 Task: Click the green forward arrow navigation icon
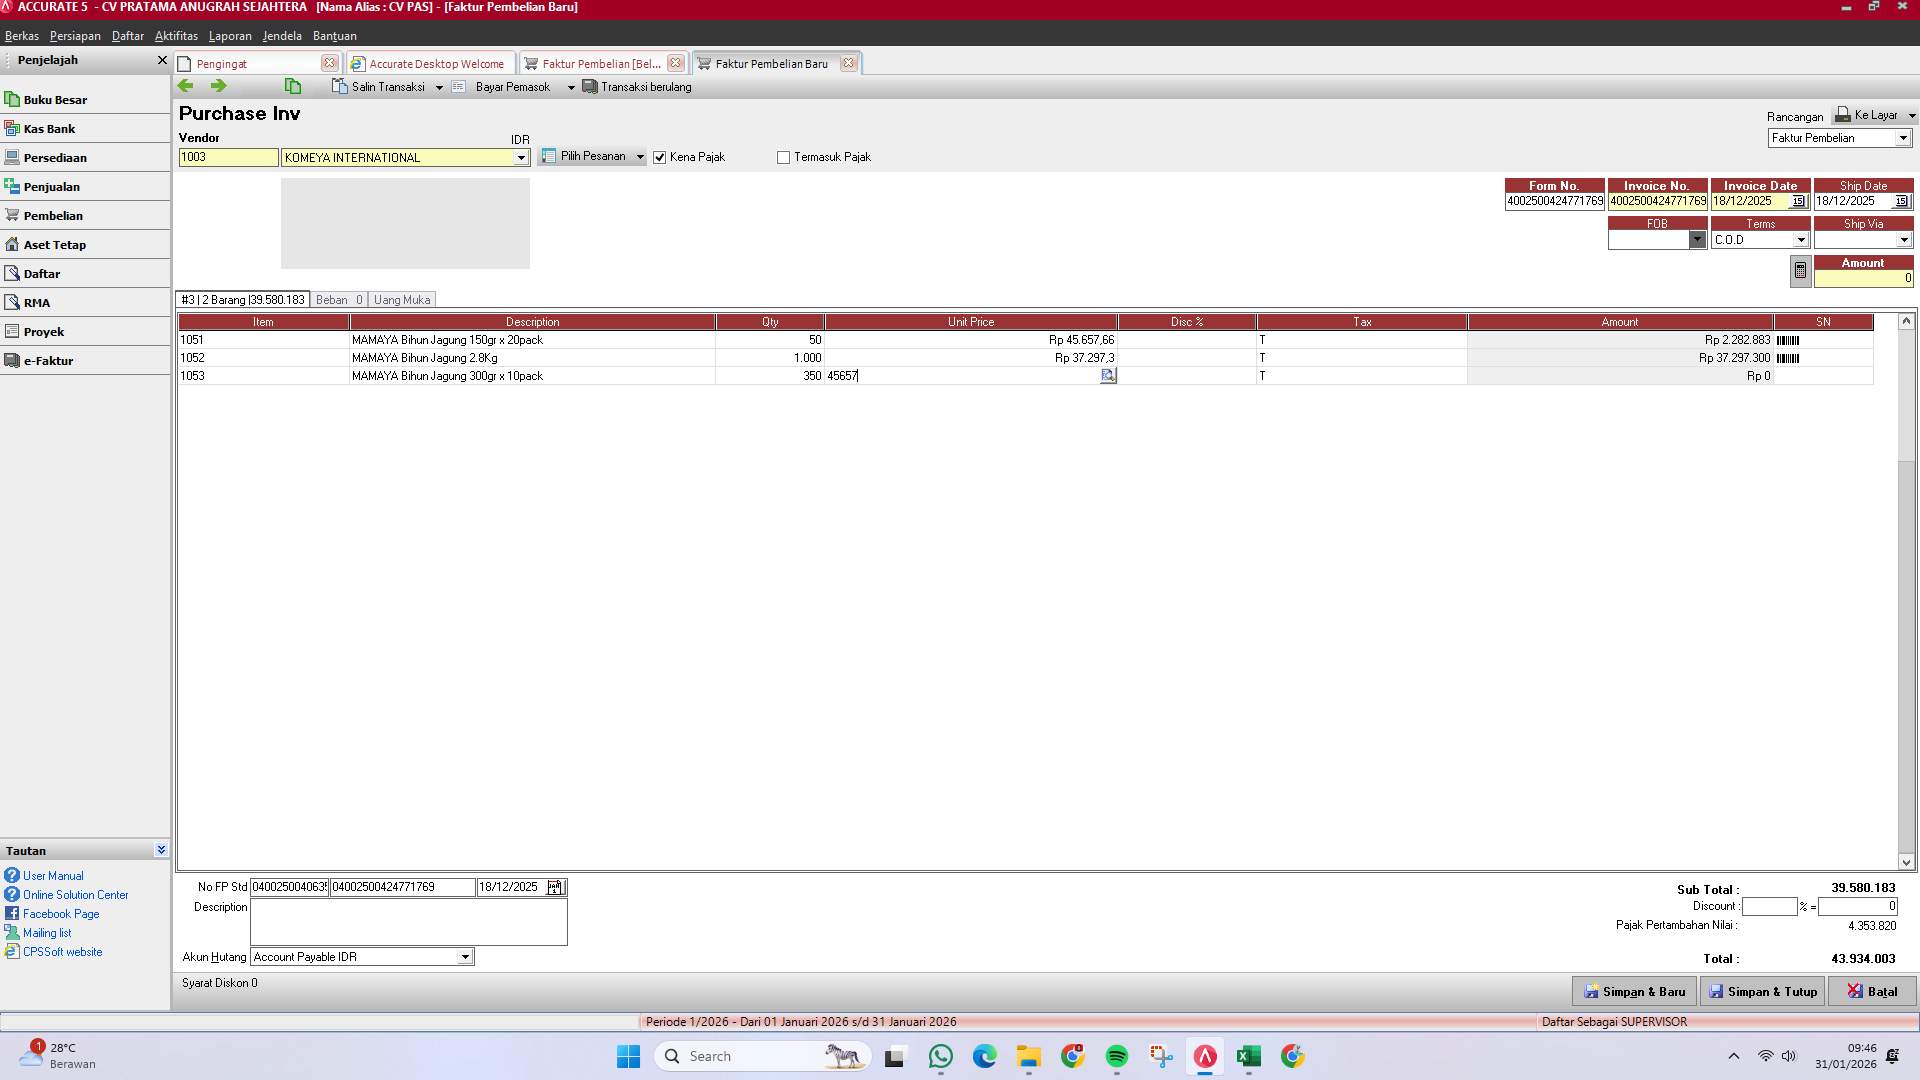[x=218, y=86]
